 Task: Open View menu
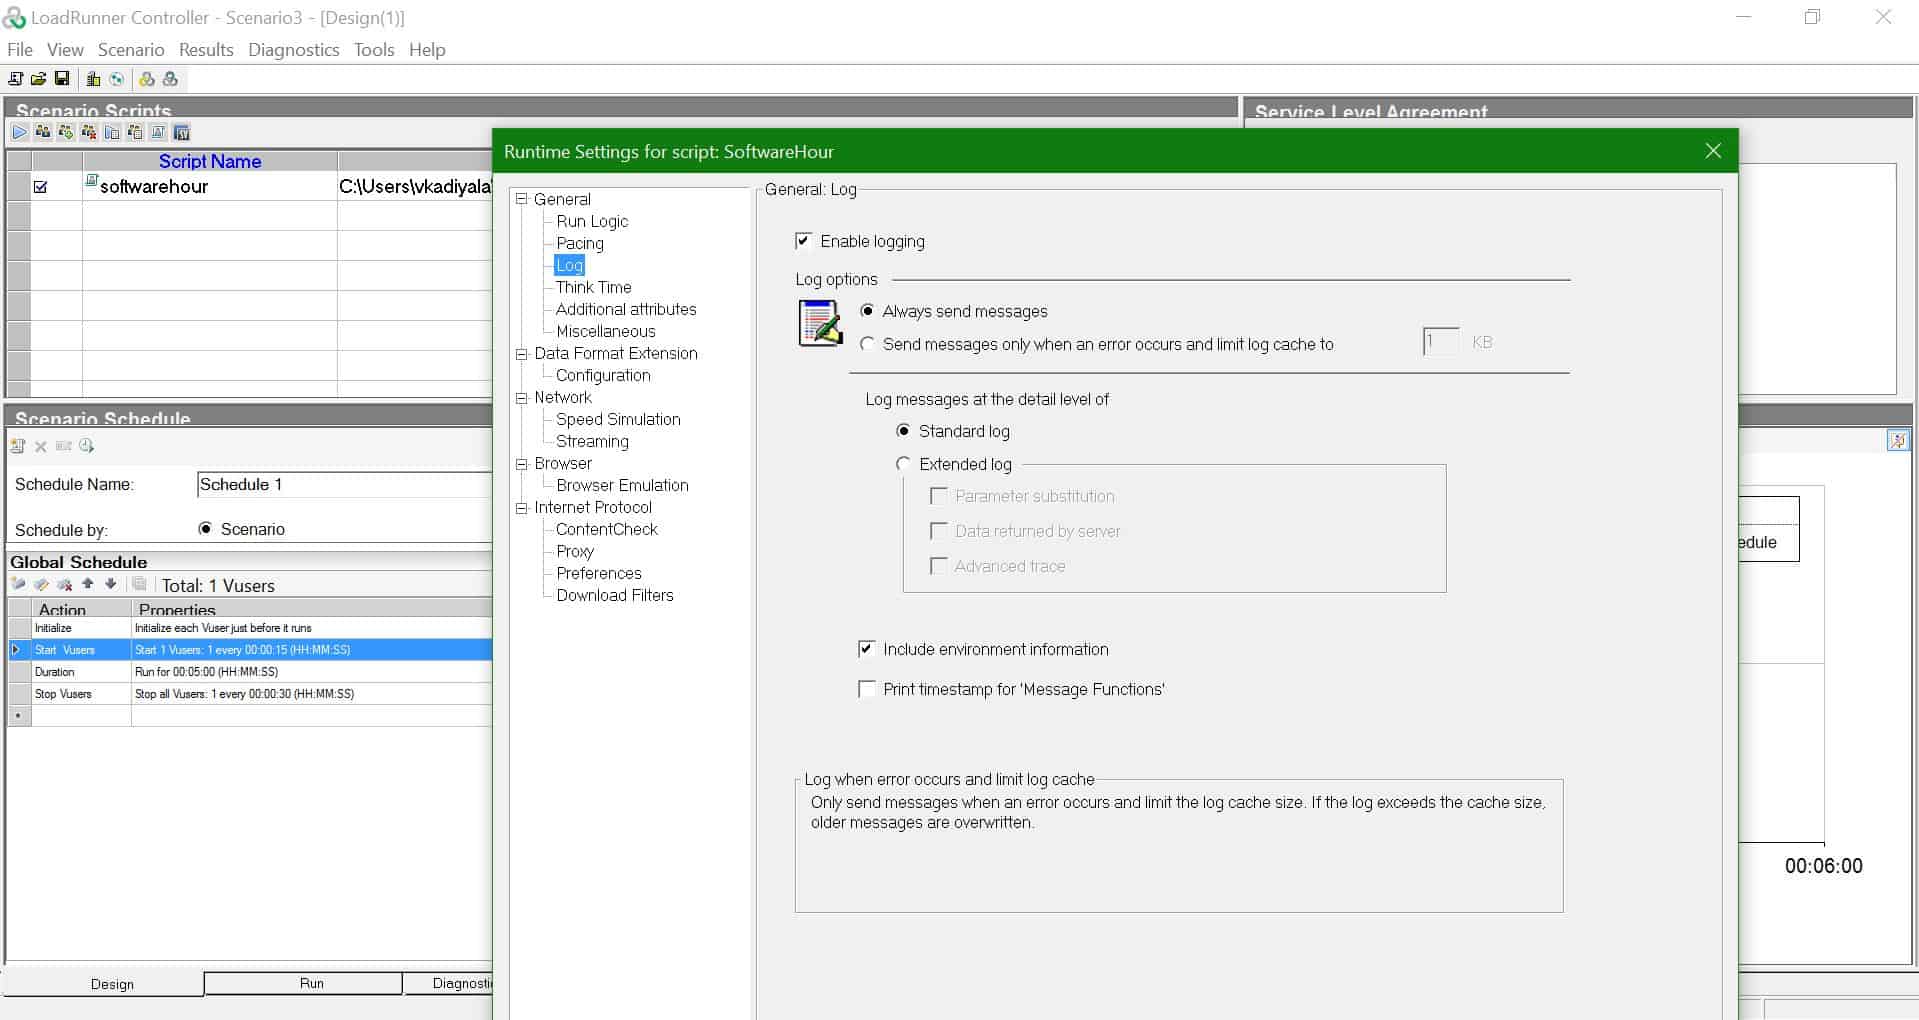pos(65,50)
